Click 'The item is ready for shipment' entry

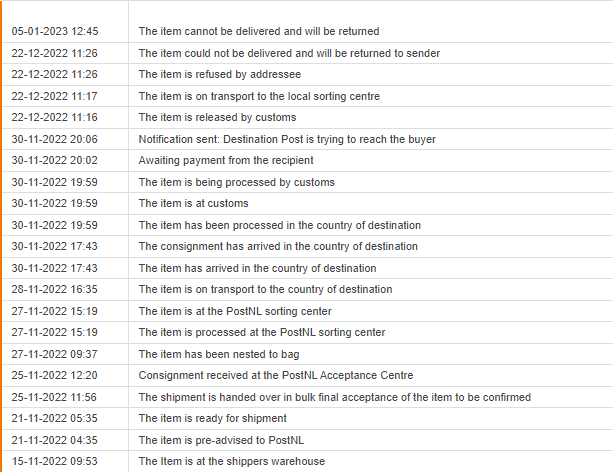tap(213, 418)
